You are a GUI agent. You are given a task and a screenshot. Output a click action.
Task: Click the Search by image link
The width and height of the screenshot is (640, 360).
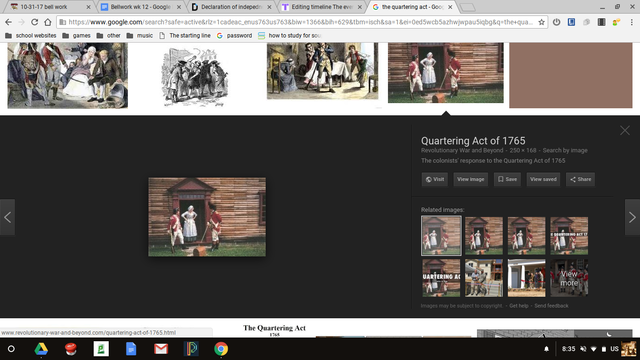pos(565,151)
